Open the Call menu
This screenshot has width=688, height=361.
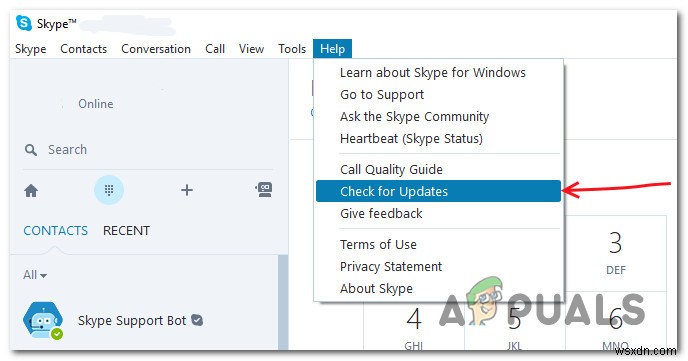(215, 49)
